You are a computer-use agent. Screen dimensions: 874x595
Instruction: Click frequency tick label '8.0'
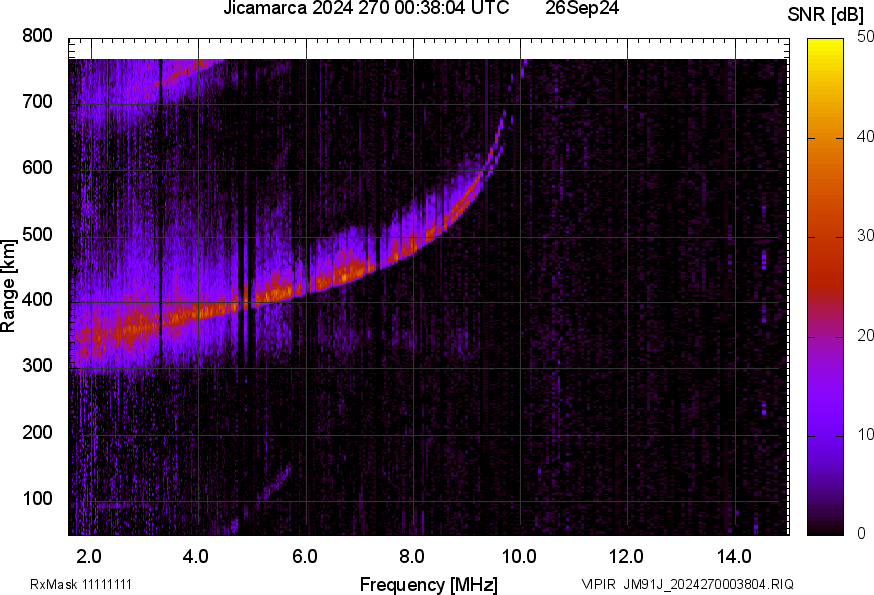412,557
